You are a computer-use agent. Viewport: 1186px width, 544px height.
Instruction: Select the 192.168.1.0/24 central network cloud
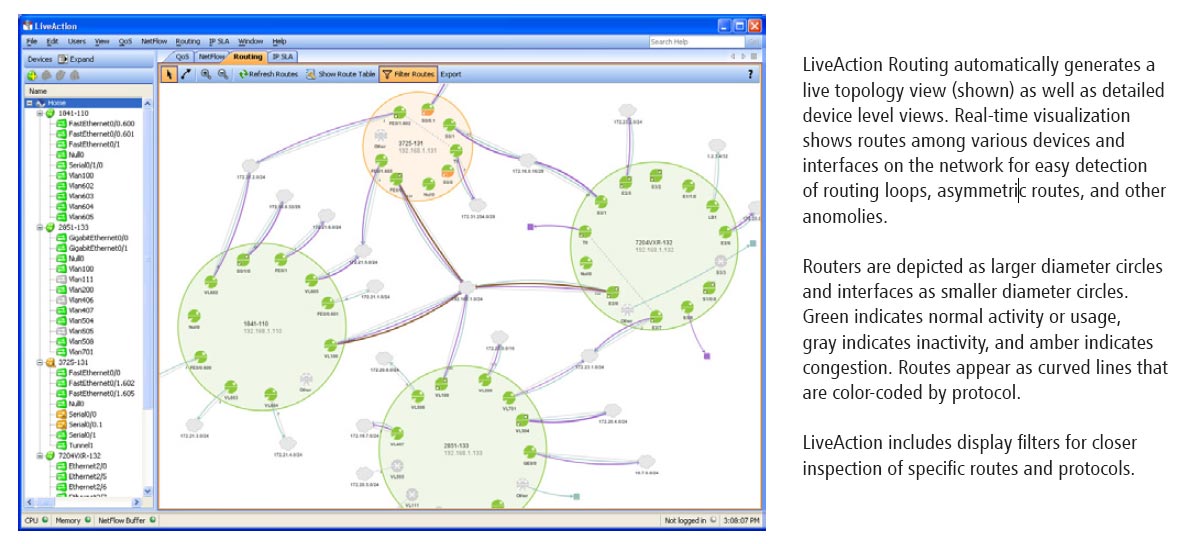coord(467,289)
